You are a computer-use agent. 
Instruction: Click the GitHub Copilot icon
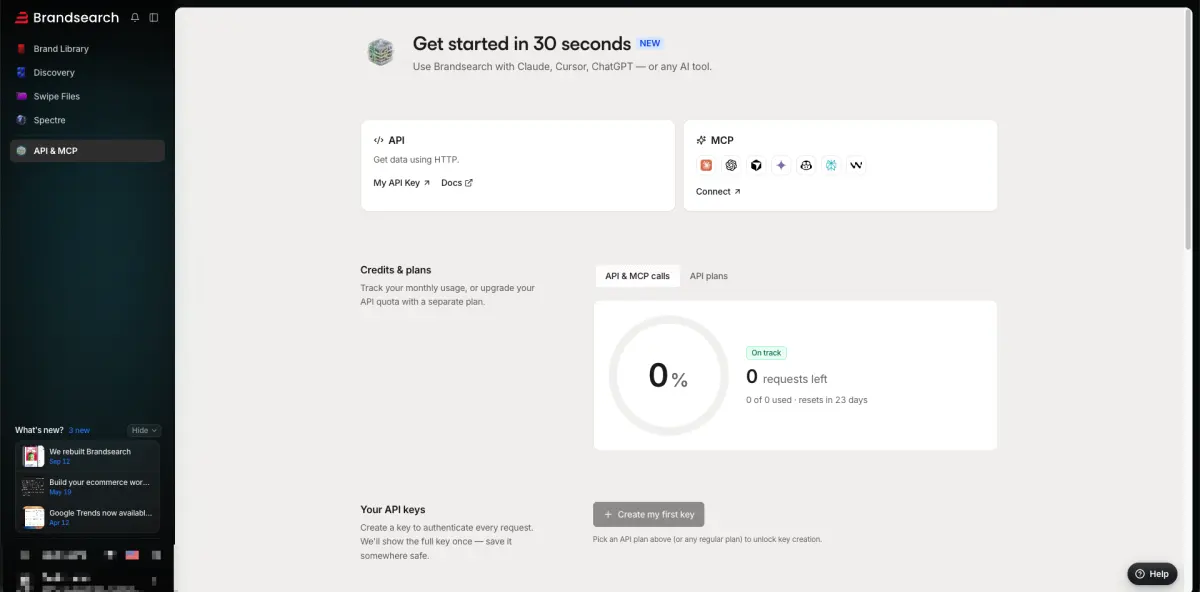coord(806,165)
